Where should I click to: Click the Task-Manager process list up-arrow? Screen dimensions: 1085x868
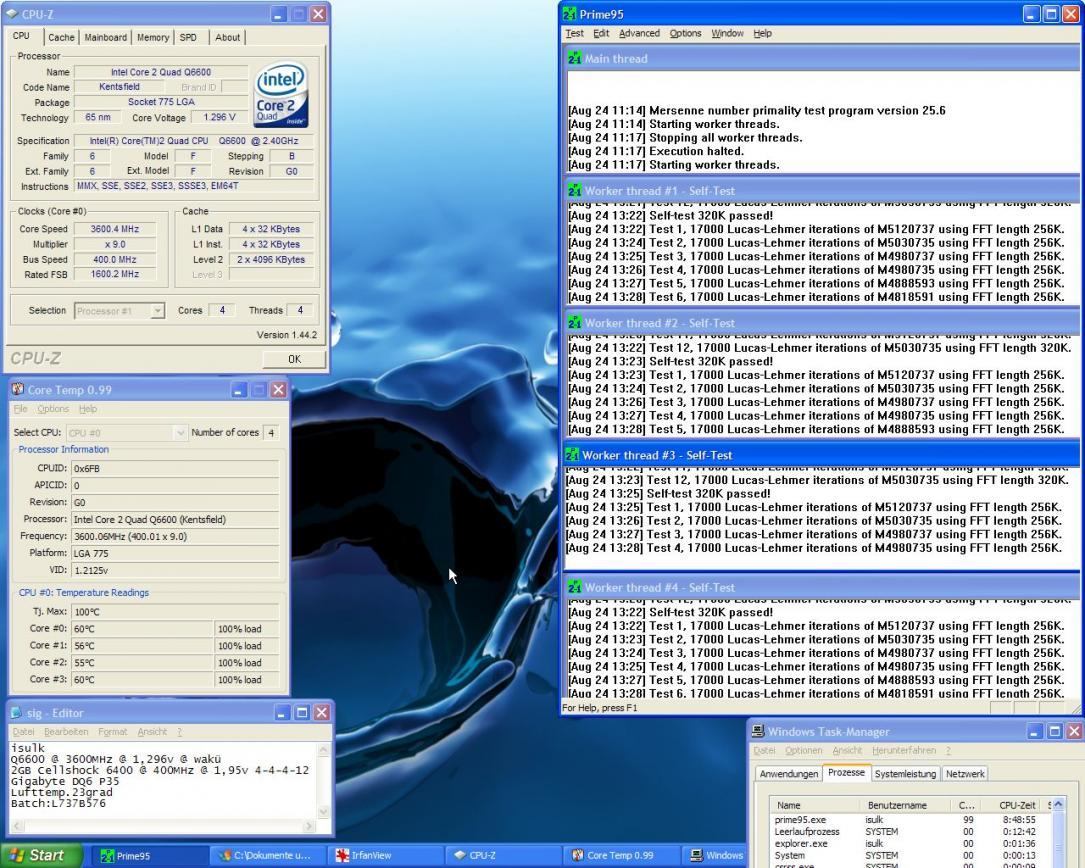point(1057,804)
